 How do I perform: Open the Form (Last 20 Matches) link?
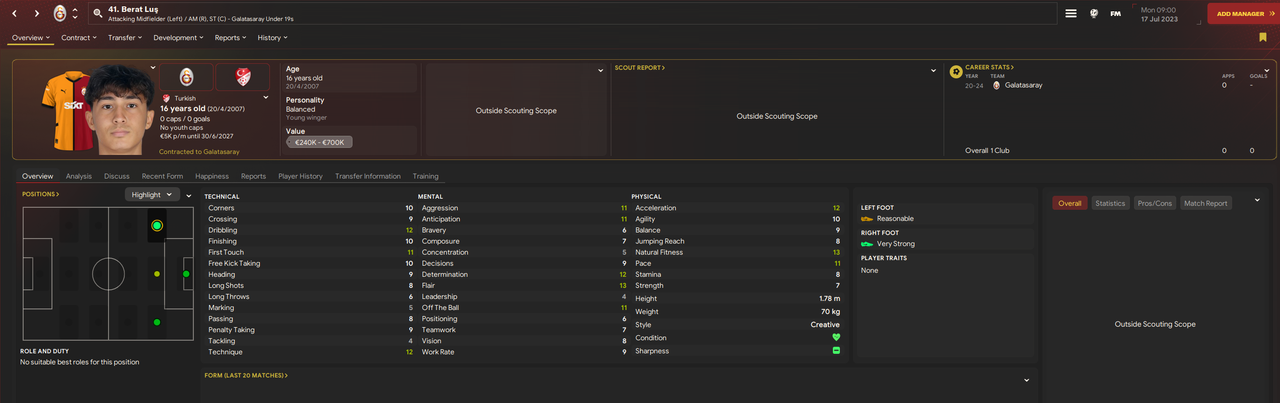pyautogui.click(x=246, y=376)
